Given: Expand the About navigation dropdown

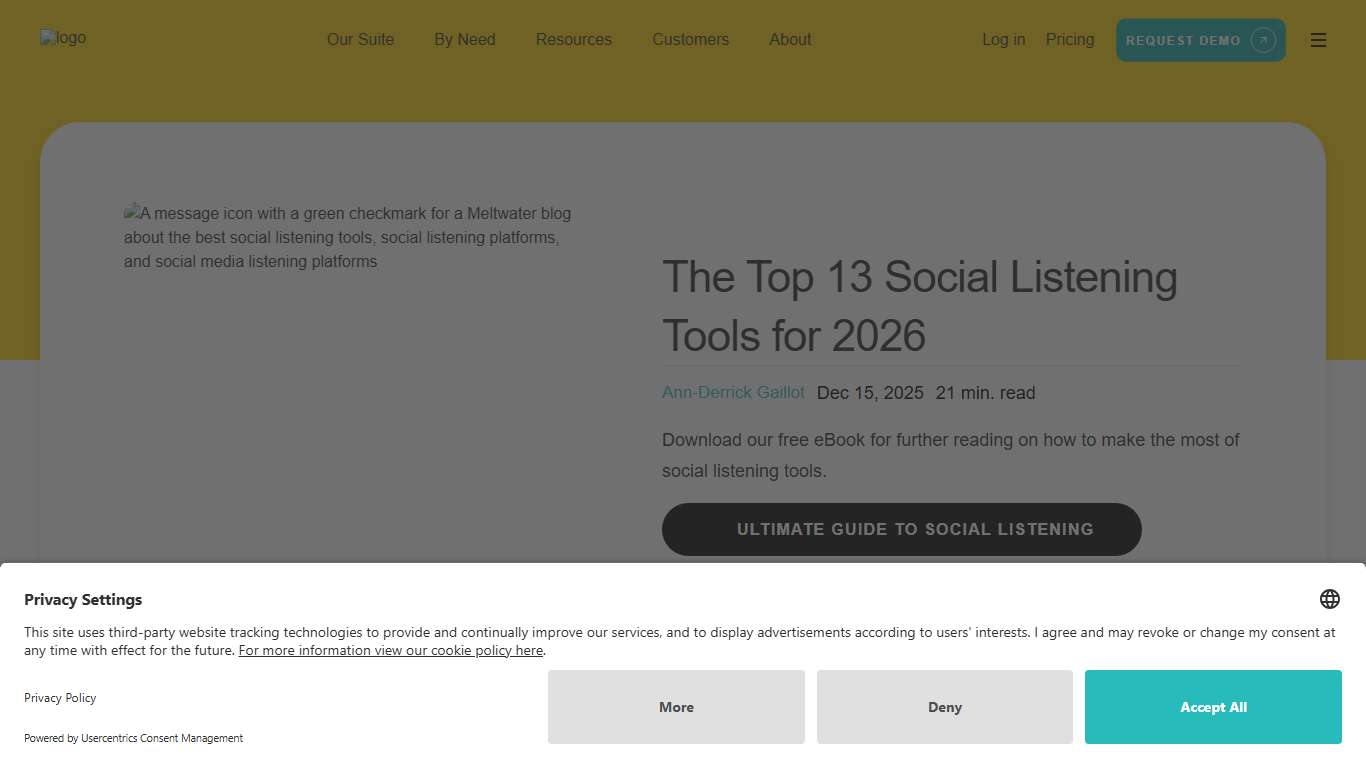Looking at the screenshot, I should coord(790,40).
